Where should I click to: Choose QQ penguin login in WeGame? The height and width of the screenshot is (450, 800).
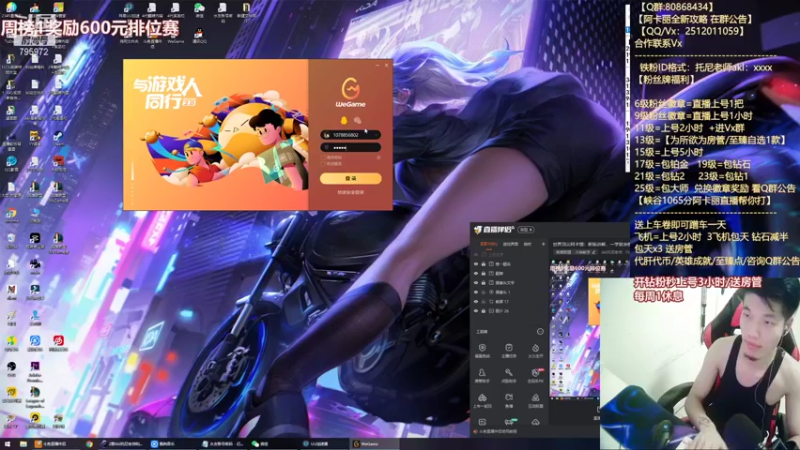343,120
